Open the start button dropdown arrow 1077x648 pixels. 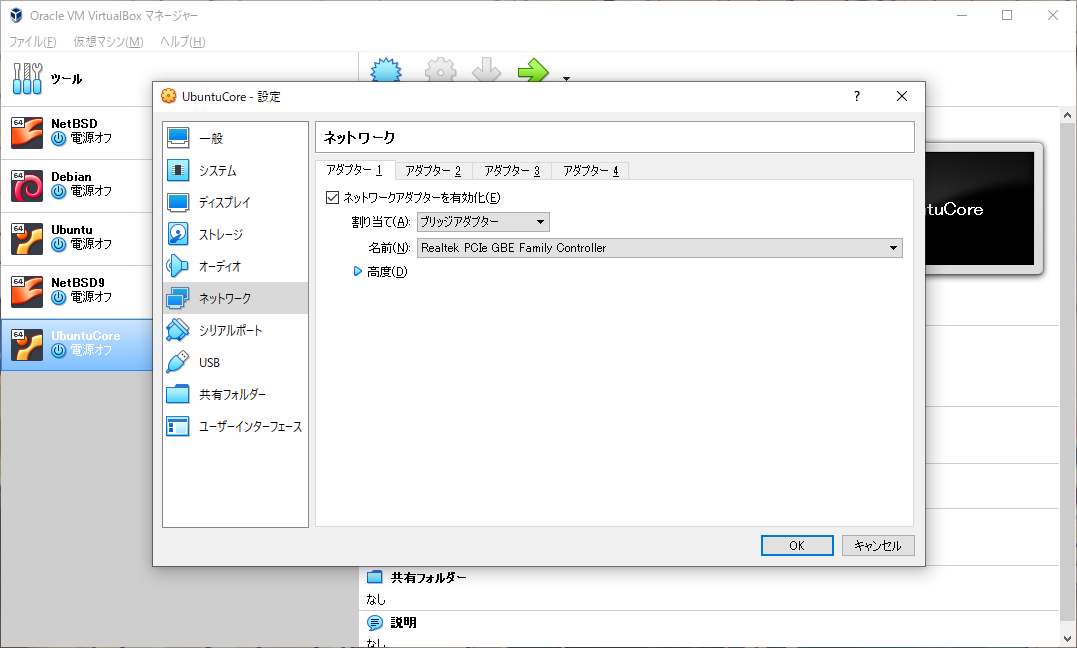point(567,78)
